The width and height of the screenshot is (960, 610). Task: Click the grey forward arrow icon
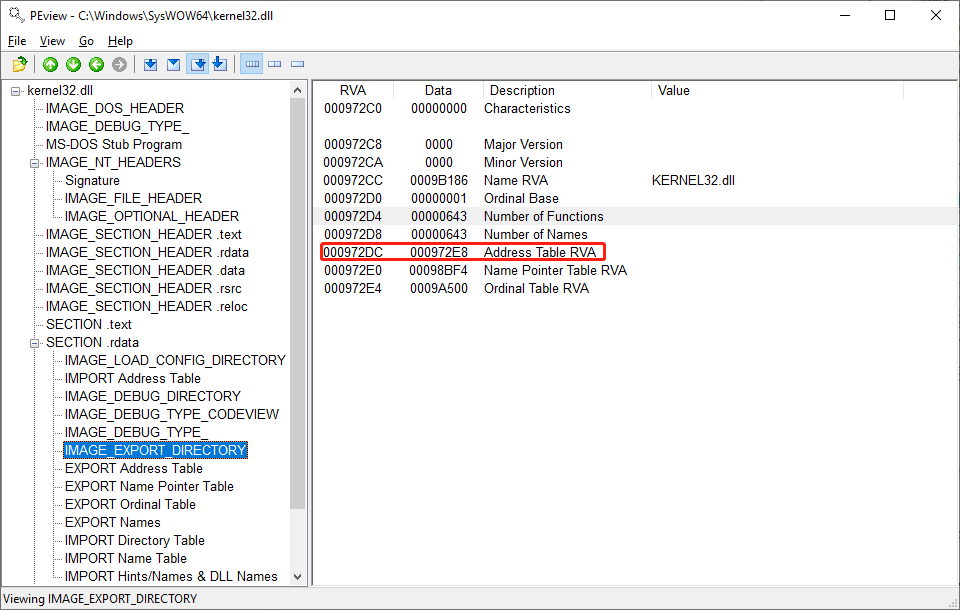(x=119, y=65)
